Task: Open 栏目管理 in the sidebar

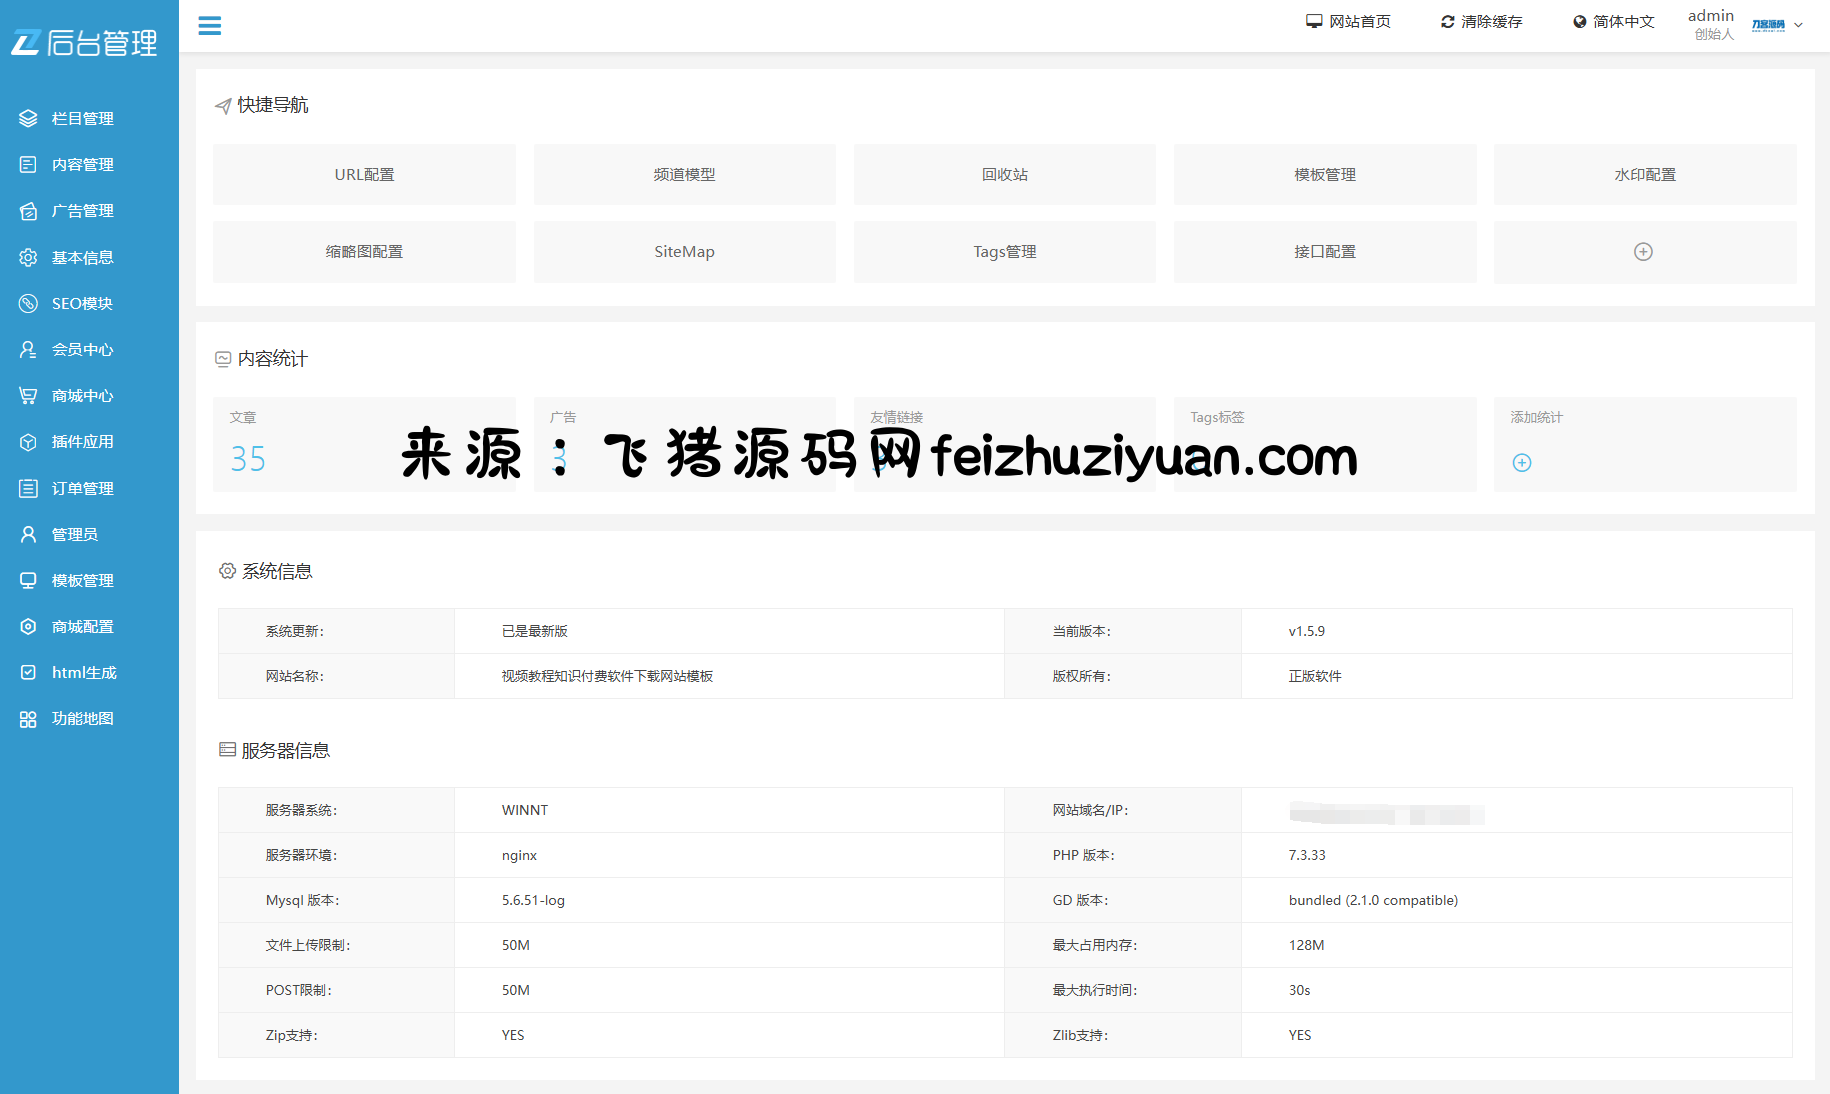Action: pos(83,119)
